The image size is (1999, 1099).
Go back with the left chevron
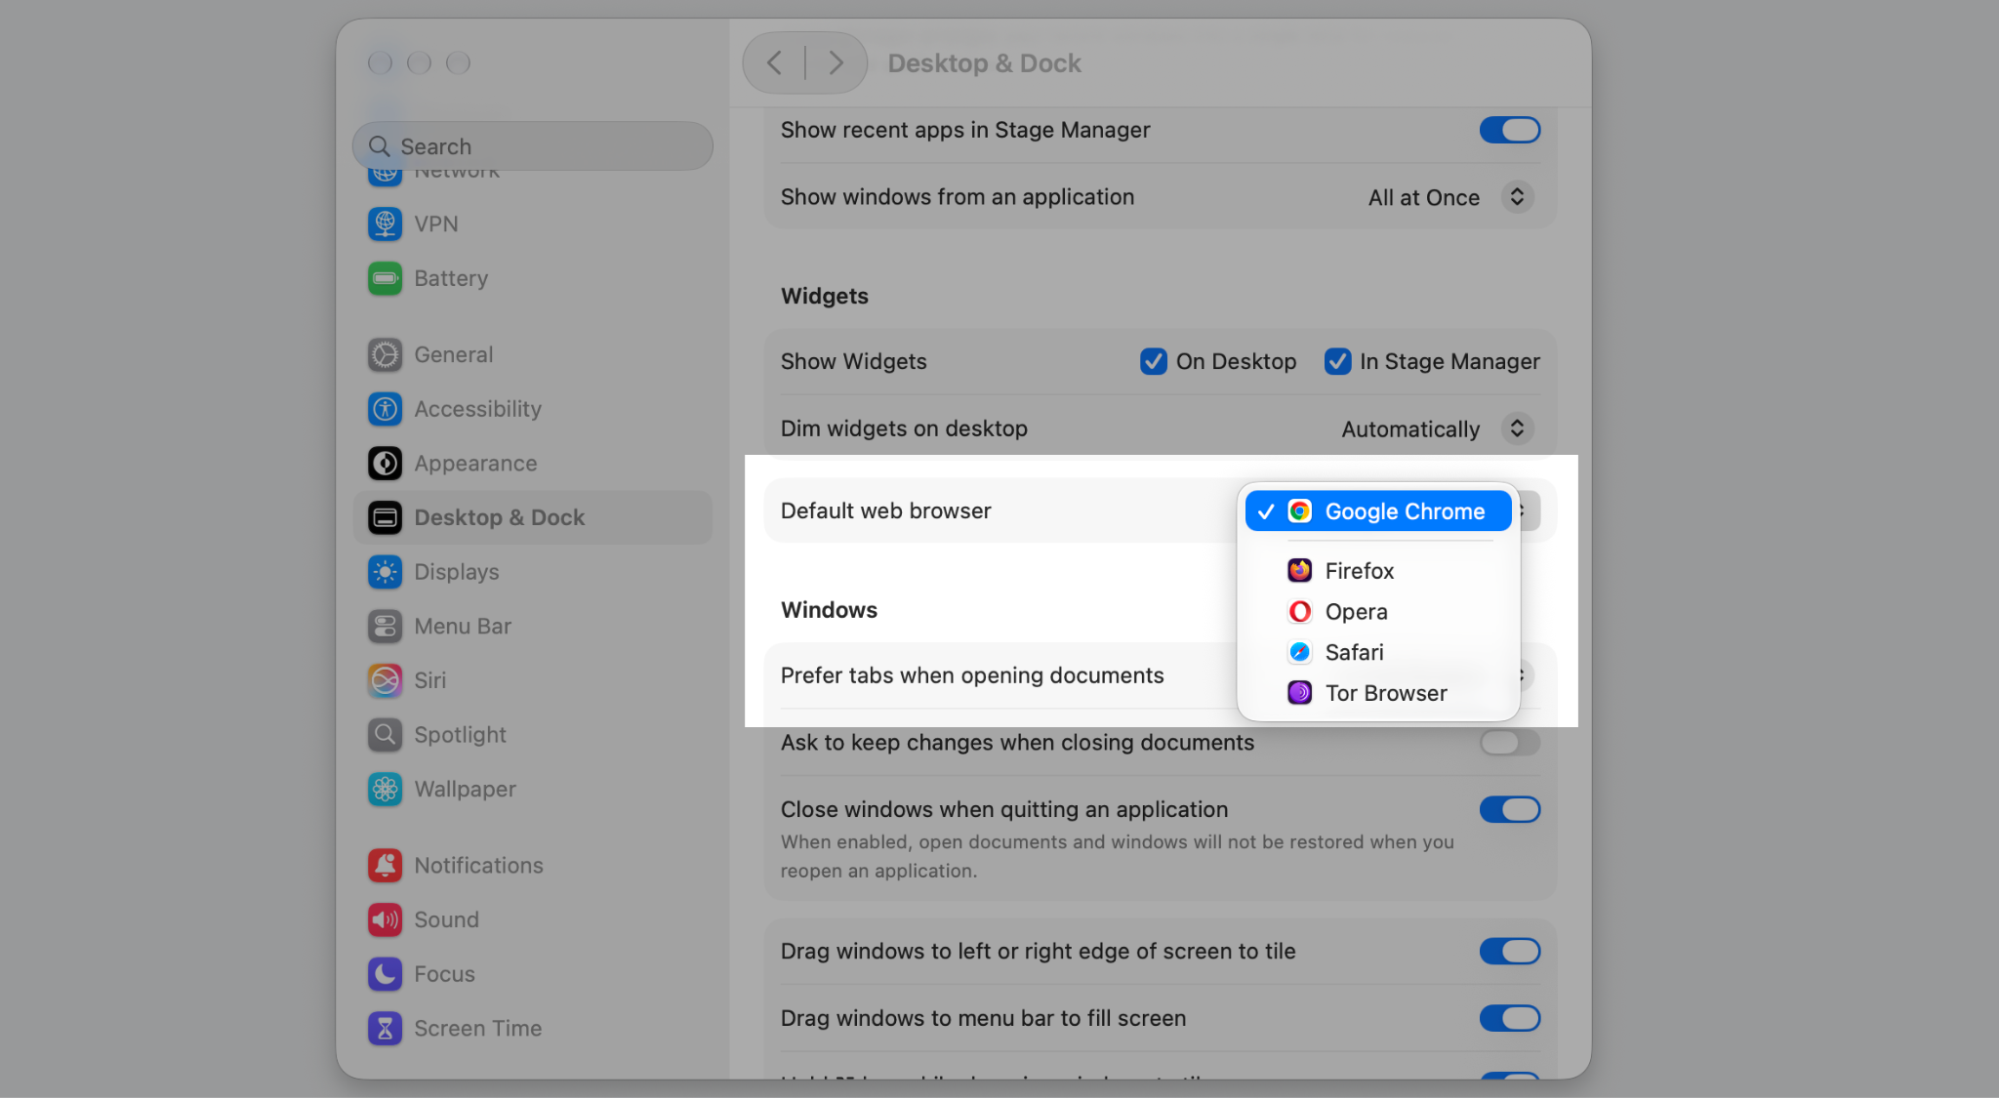coord(774,63)
